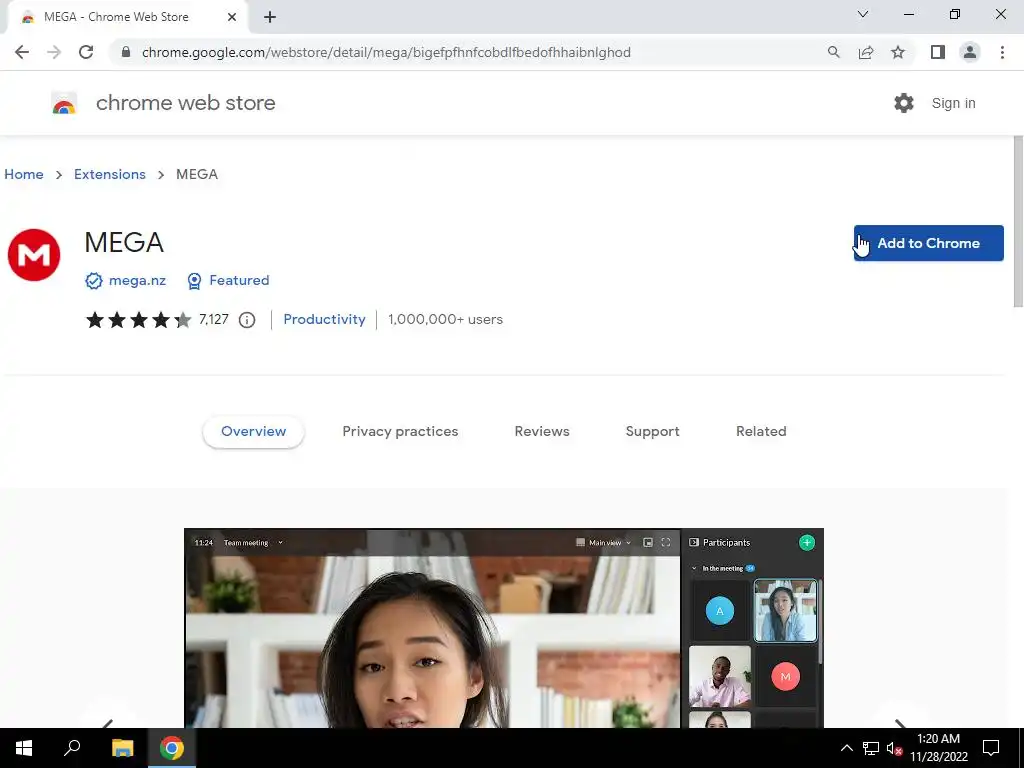Click the red MEGA extension logo

pyautogui.click(x=34, y=255)
